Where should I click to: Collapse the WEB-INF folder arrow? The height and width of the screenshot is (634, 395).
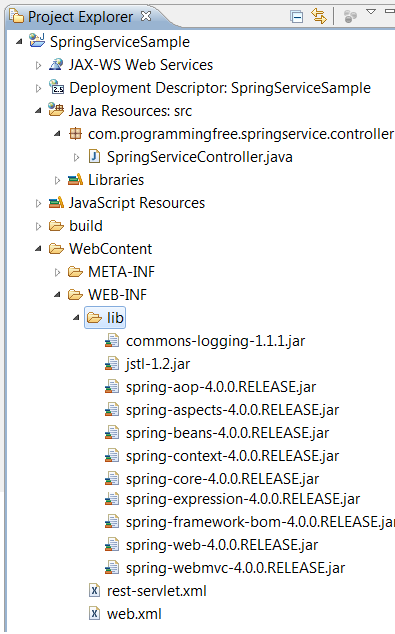click(57, 295)
